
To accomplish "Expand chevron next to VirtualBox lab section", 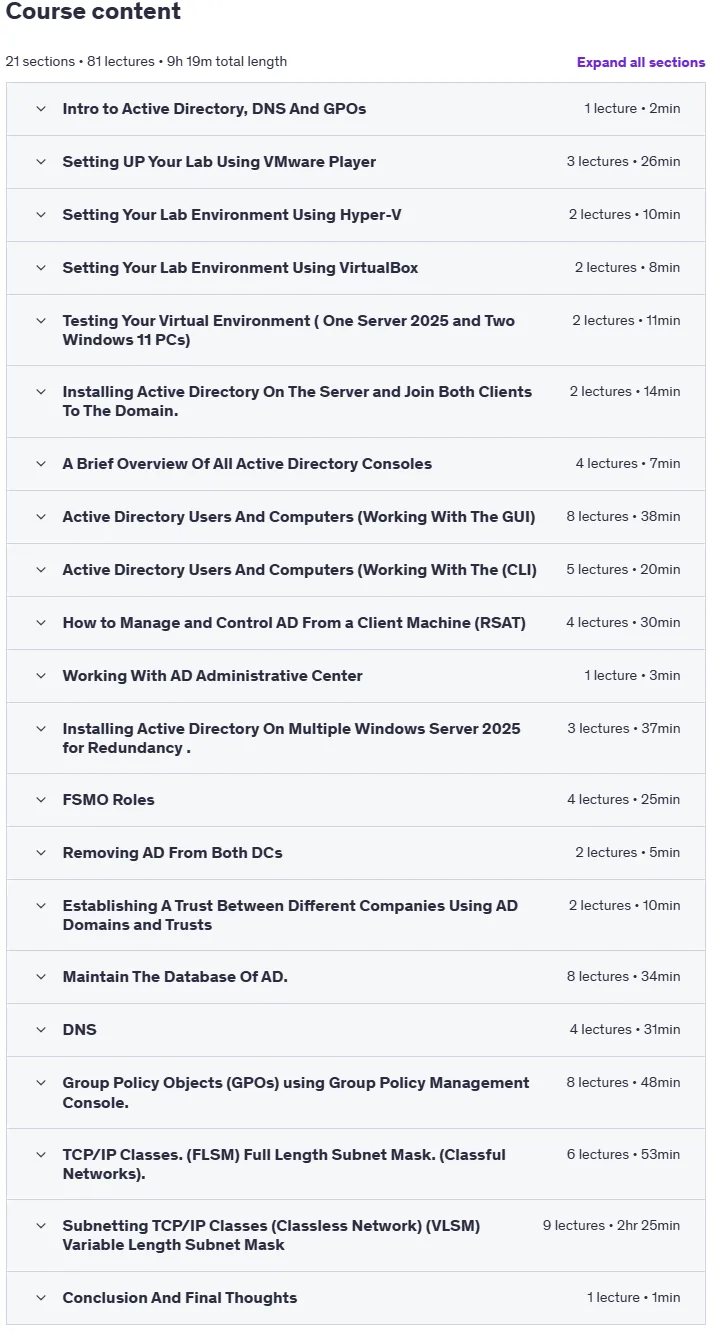I will point(41,267).
